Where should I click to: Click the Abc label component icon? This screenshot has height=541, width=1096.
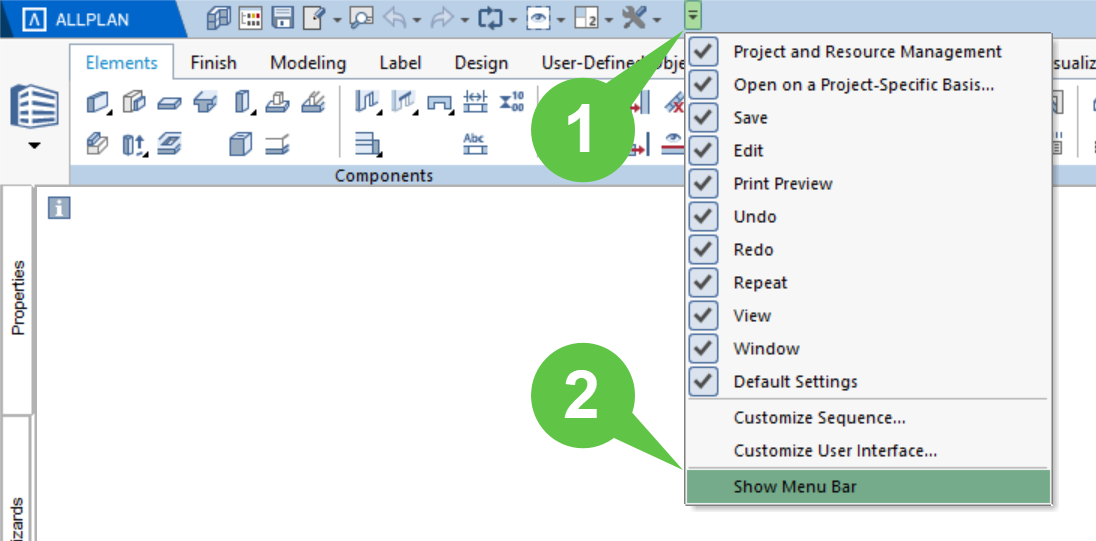pos(475,143)
